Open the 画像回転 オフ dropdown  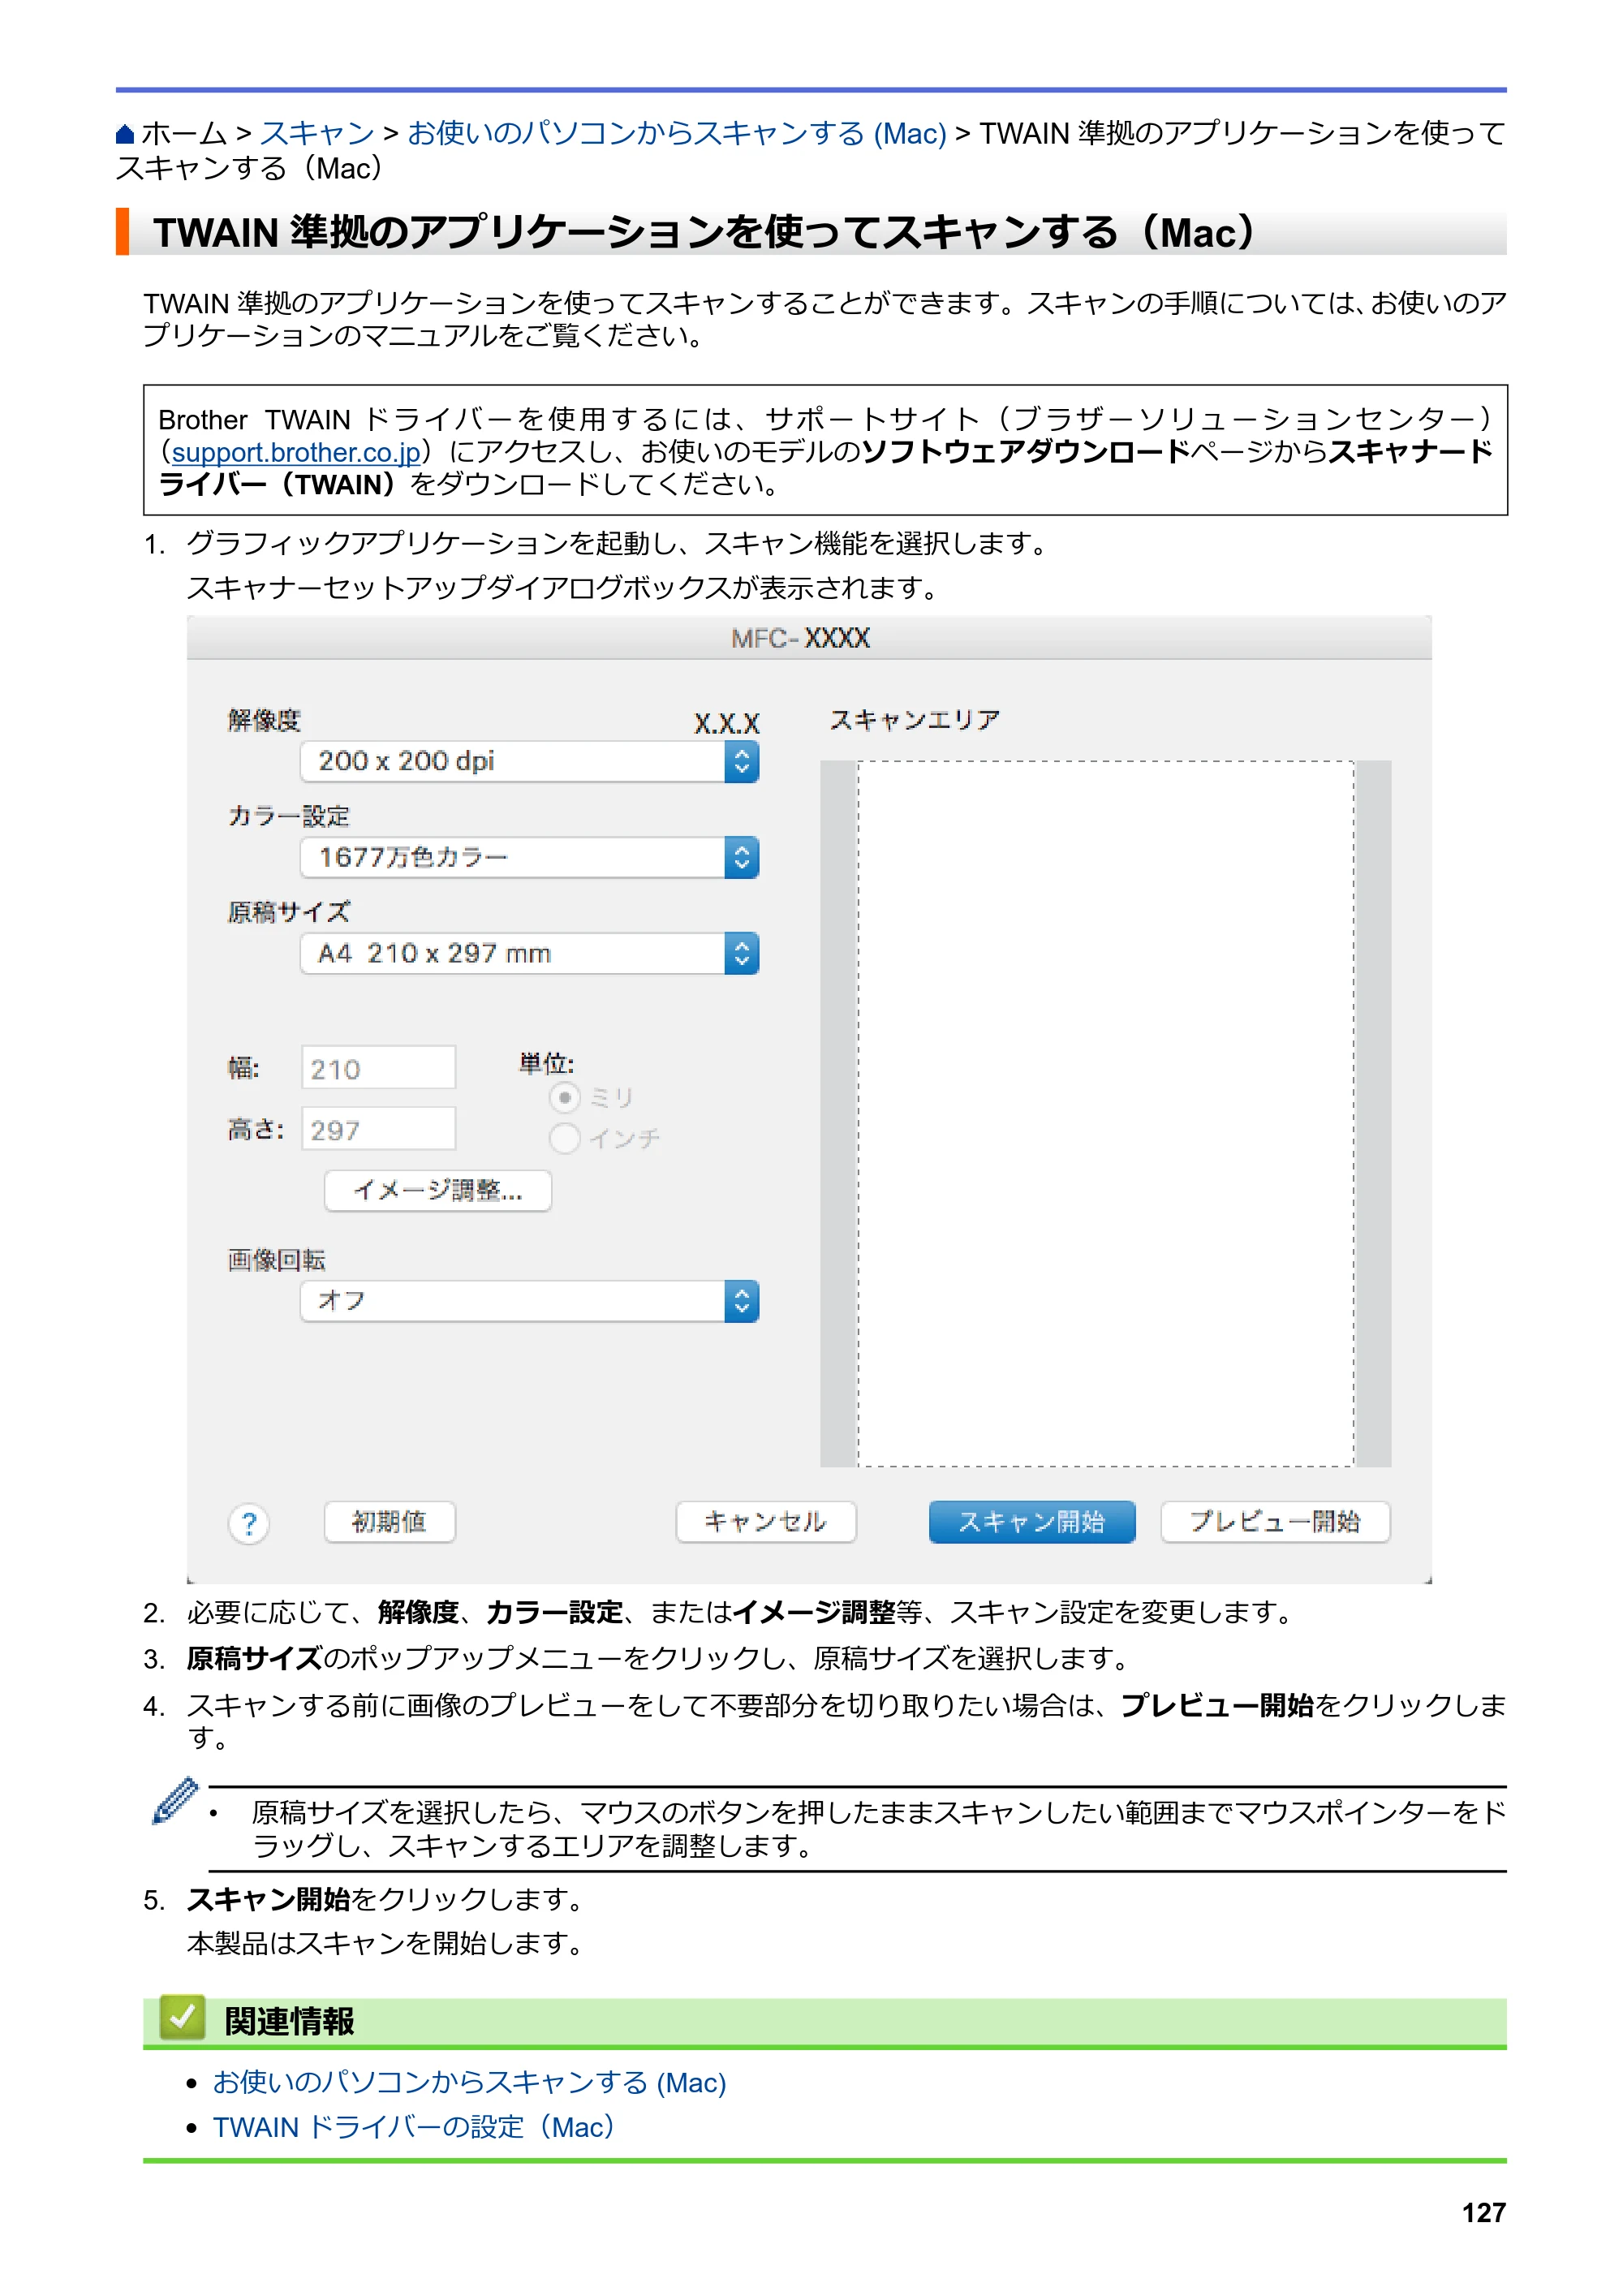529,1301
